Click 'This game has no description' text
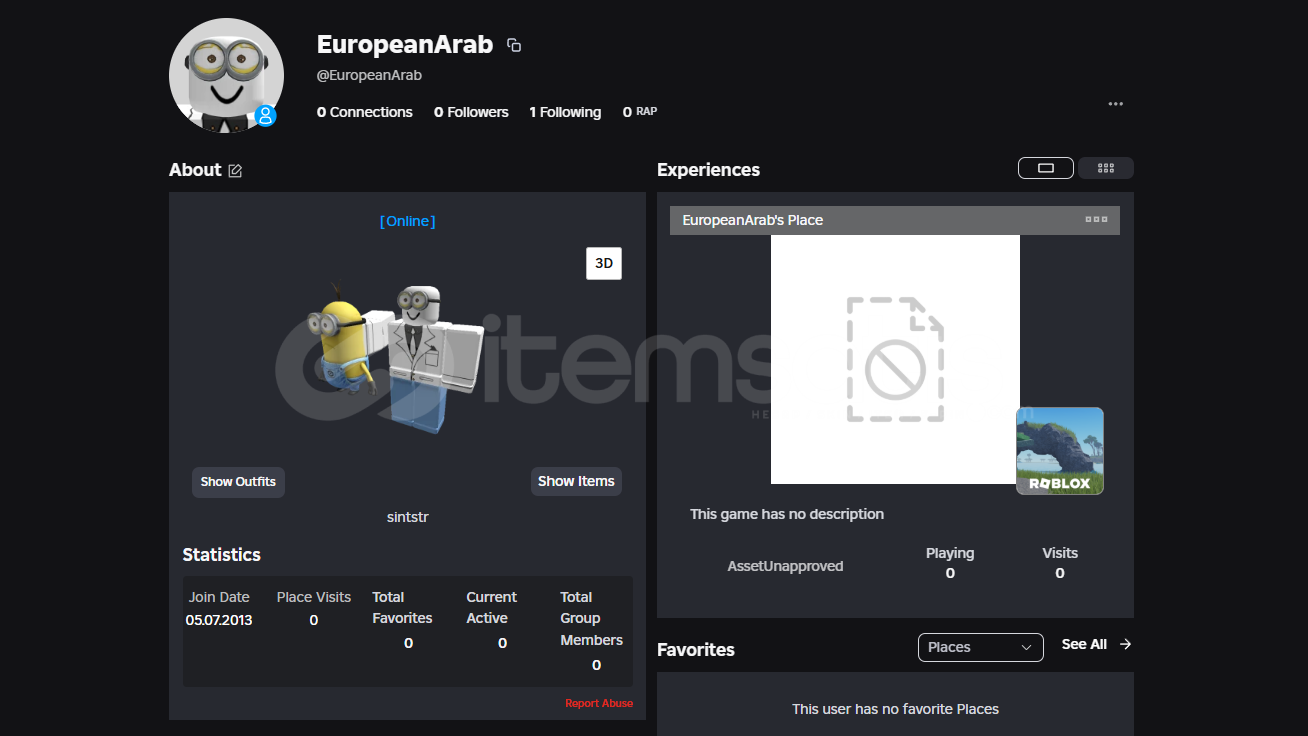Viewport: 1308px width, 736px height. 787,514
